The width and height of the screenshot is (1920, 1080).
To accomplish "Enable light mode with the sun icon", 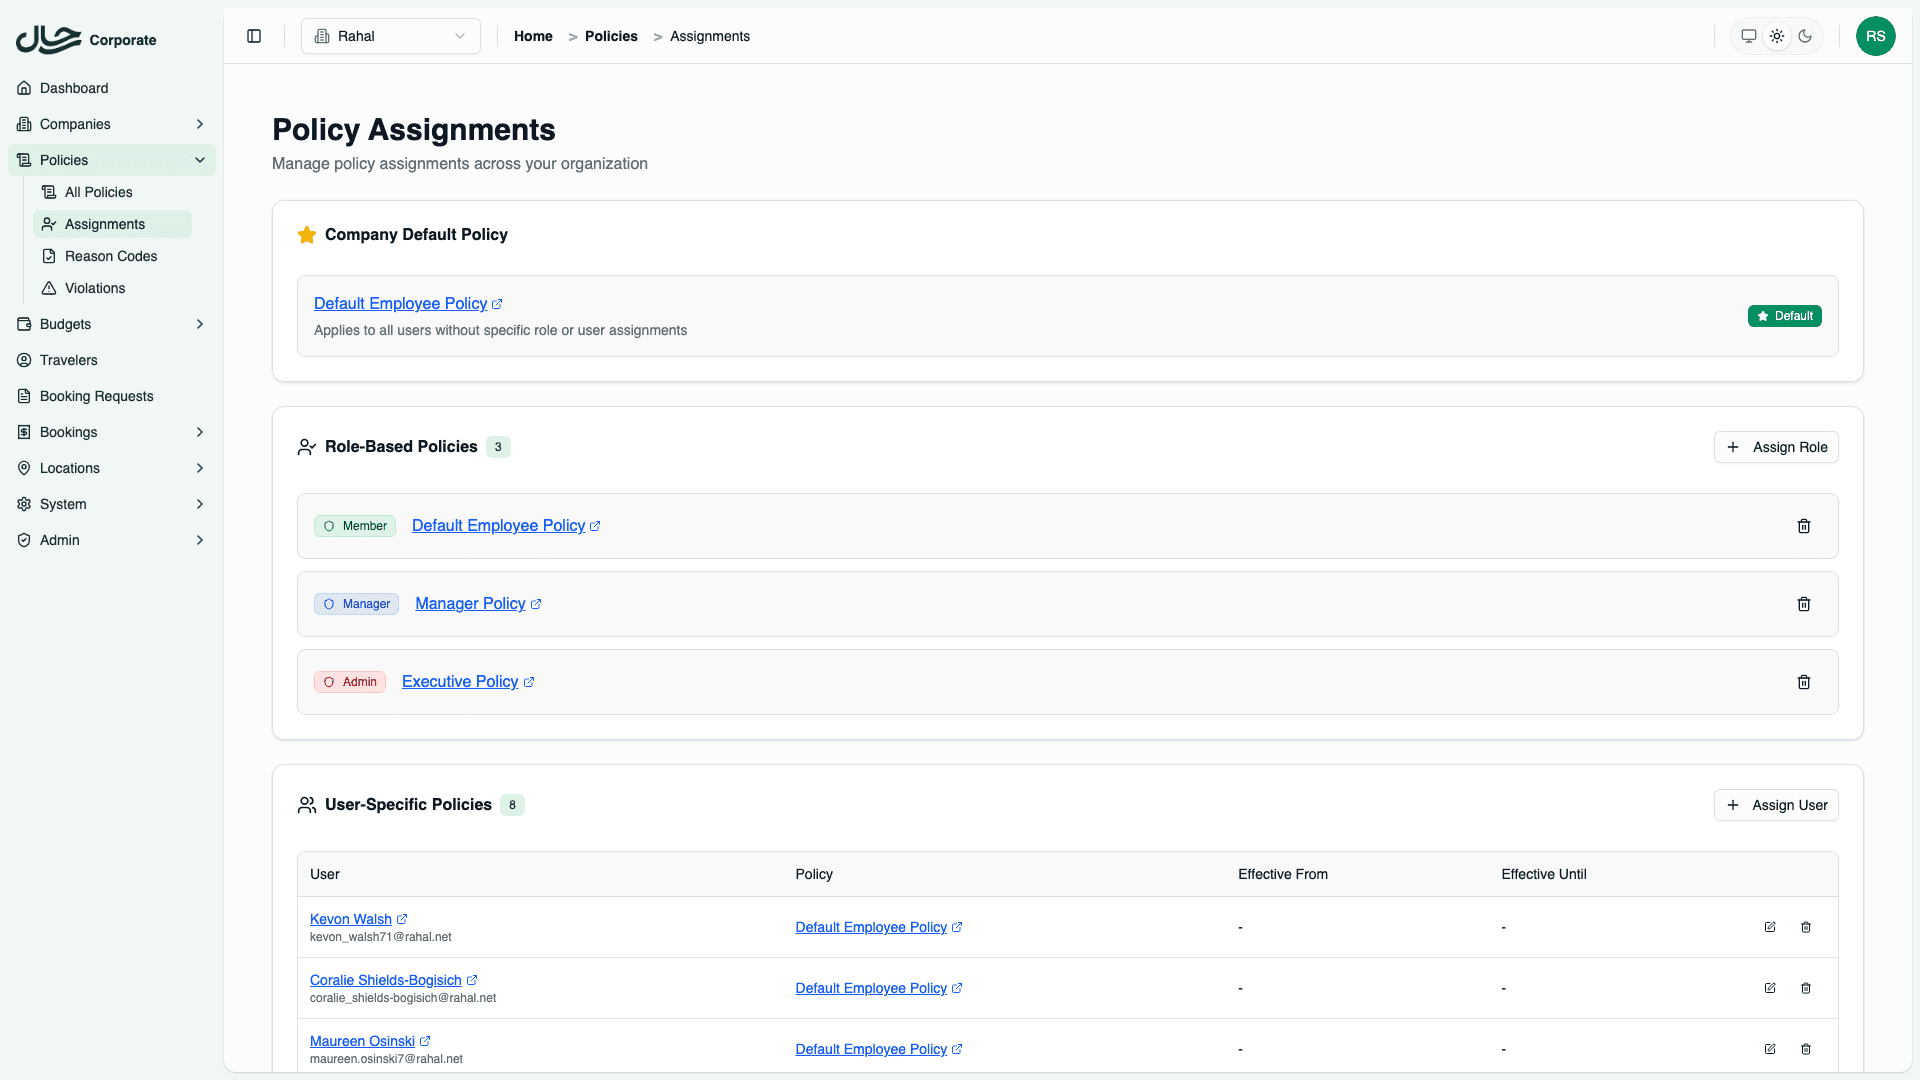I will pos(1777,36).
